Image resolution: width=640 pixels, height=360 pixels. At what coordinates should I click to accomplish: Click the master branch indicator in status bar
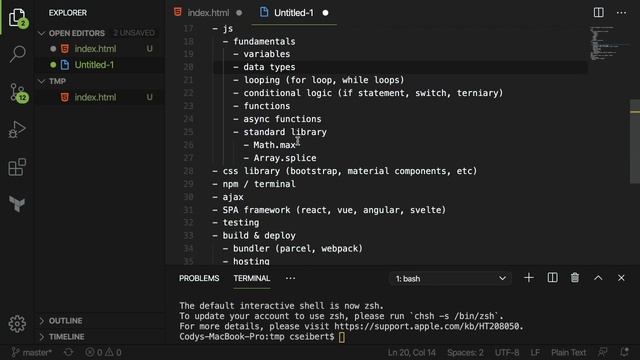tap(32, 352)
